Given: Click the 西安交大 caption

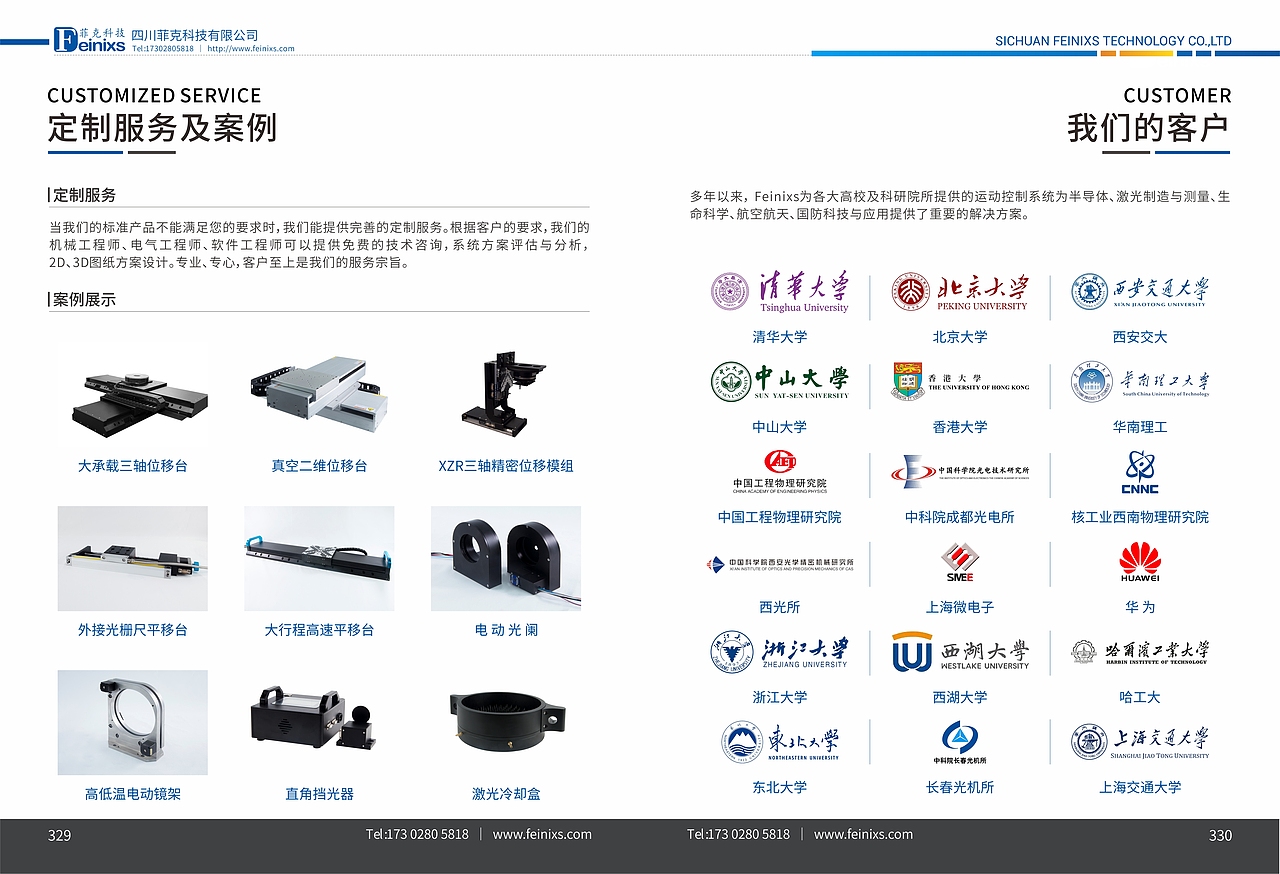Looking at the screenshot, I should [1140, 337].
